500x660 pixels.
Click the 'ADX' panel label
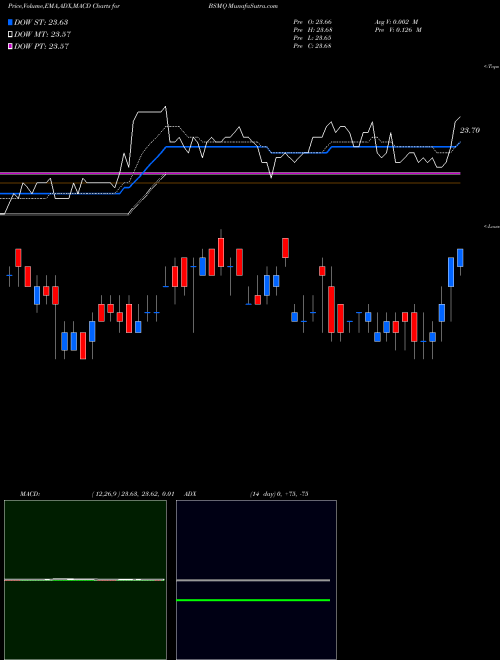click(190, 494)
